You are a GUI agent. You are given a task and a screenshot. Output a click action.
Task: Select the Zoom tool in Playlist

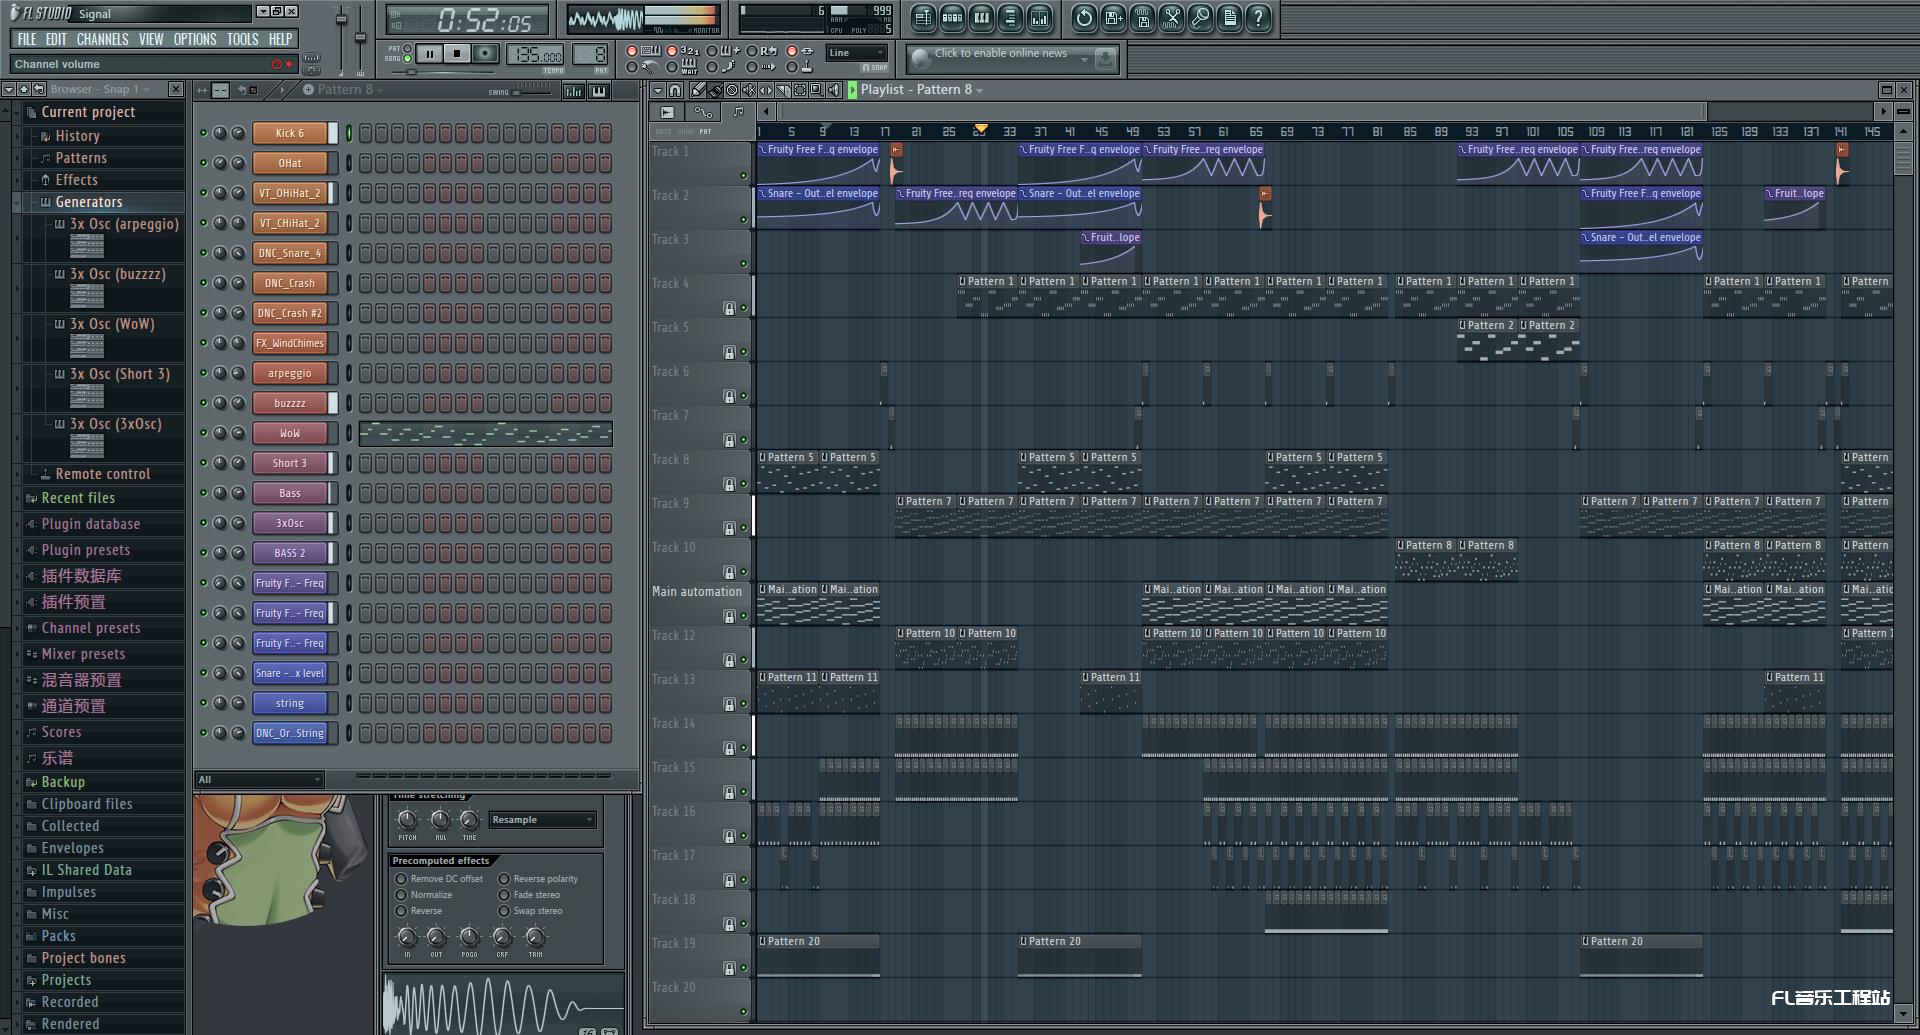[x=816, y=90]
